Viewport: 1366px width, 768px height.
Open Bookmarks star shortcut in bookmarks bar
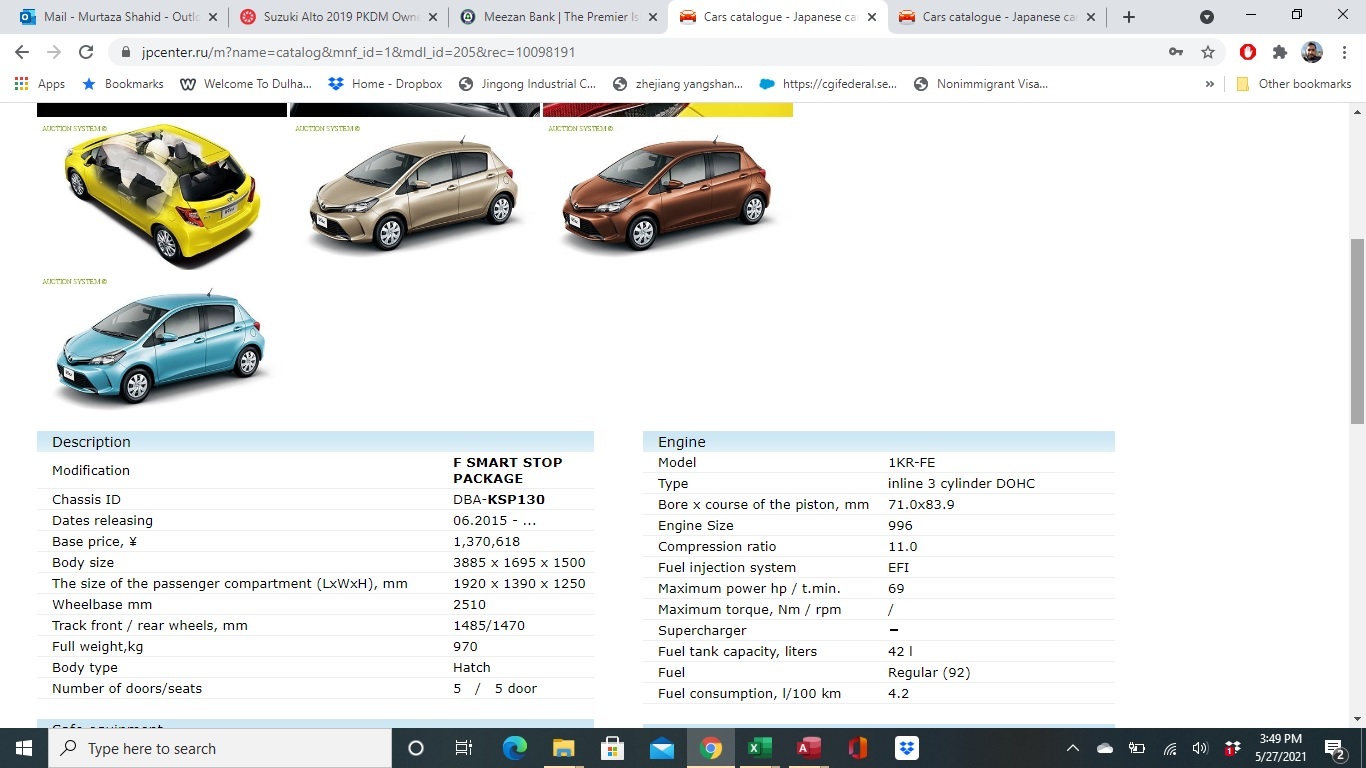click(x=123, y=84)
